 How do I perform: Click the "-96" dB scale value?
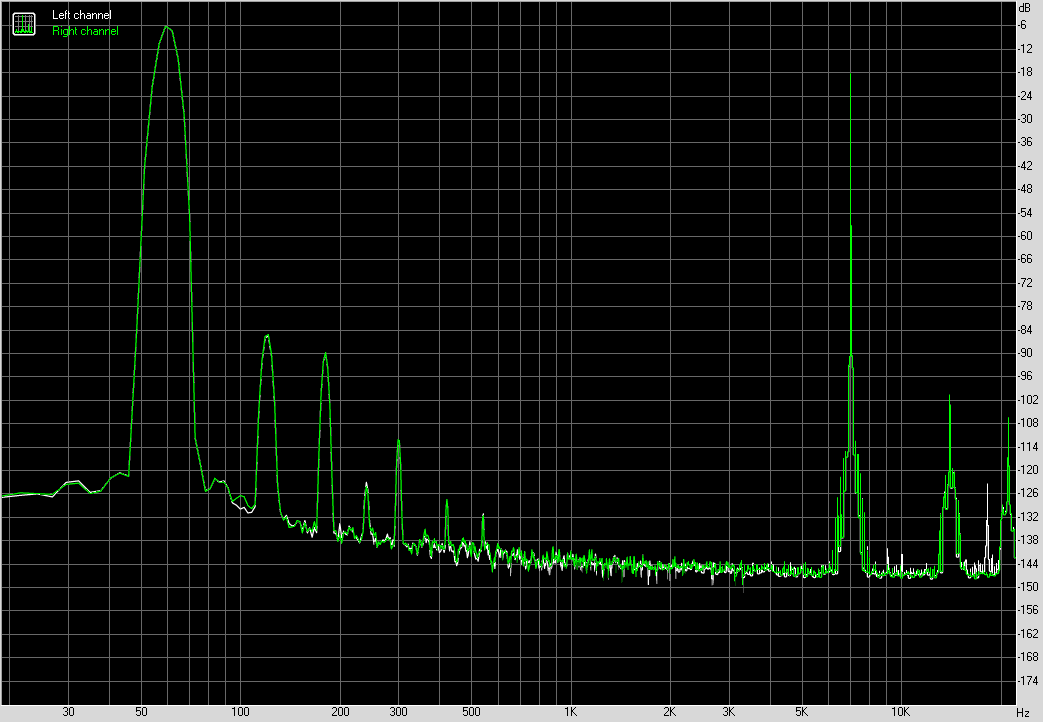pyautogui.click(x=1025, y=377)
